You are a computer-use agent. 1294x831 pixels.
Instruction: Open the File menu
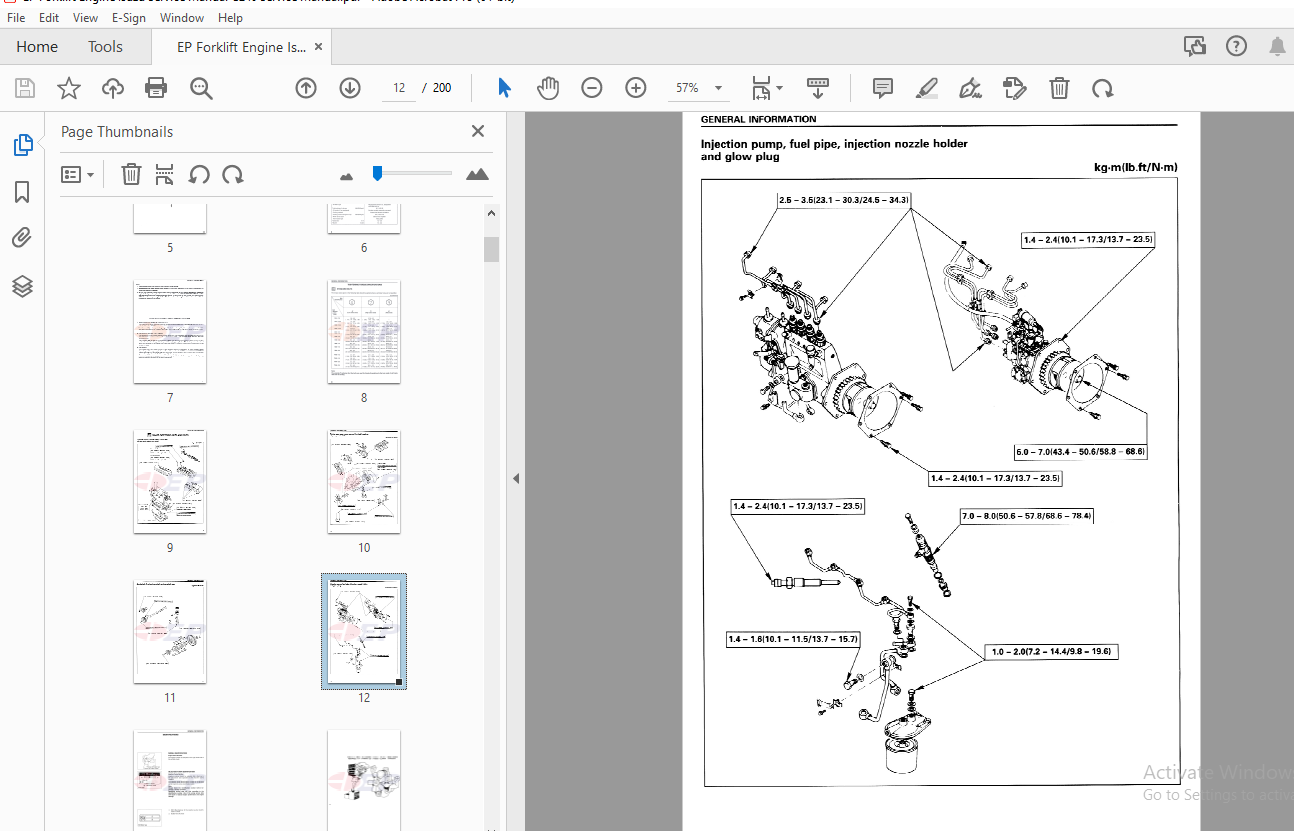coord(16,18)
